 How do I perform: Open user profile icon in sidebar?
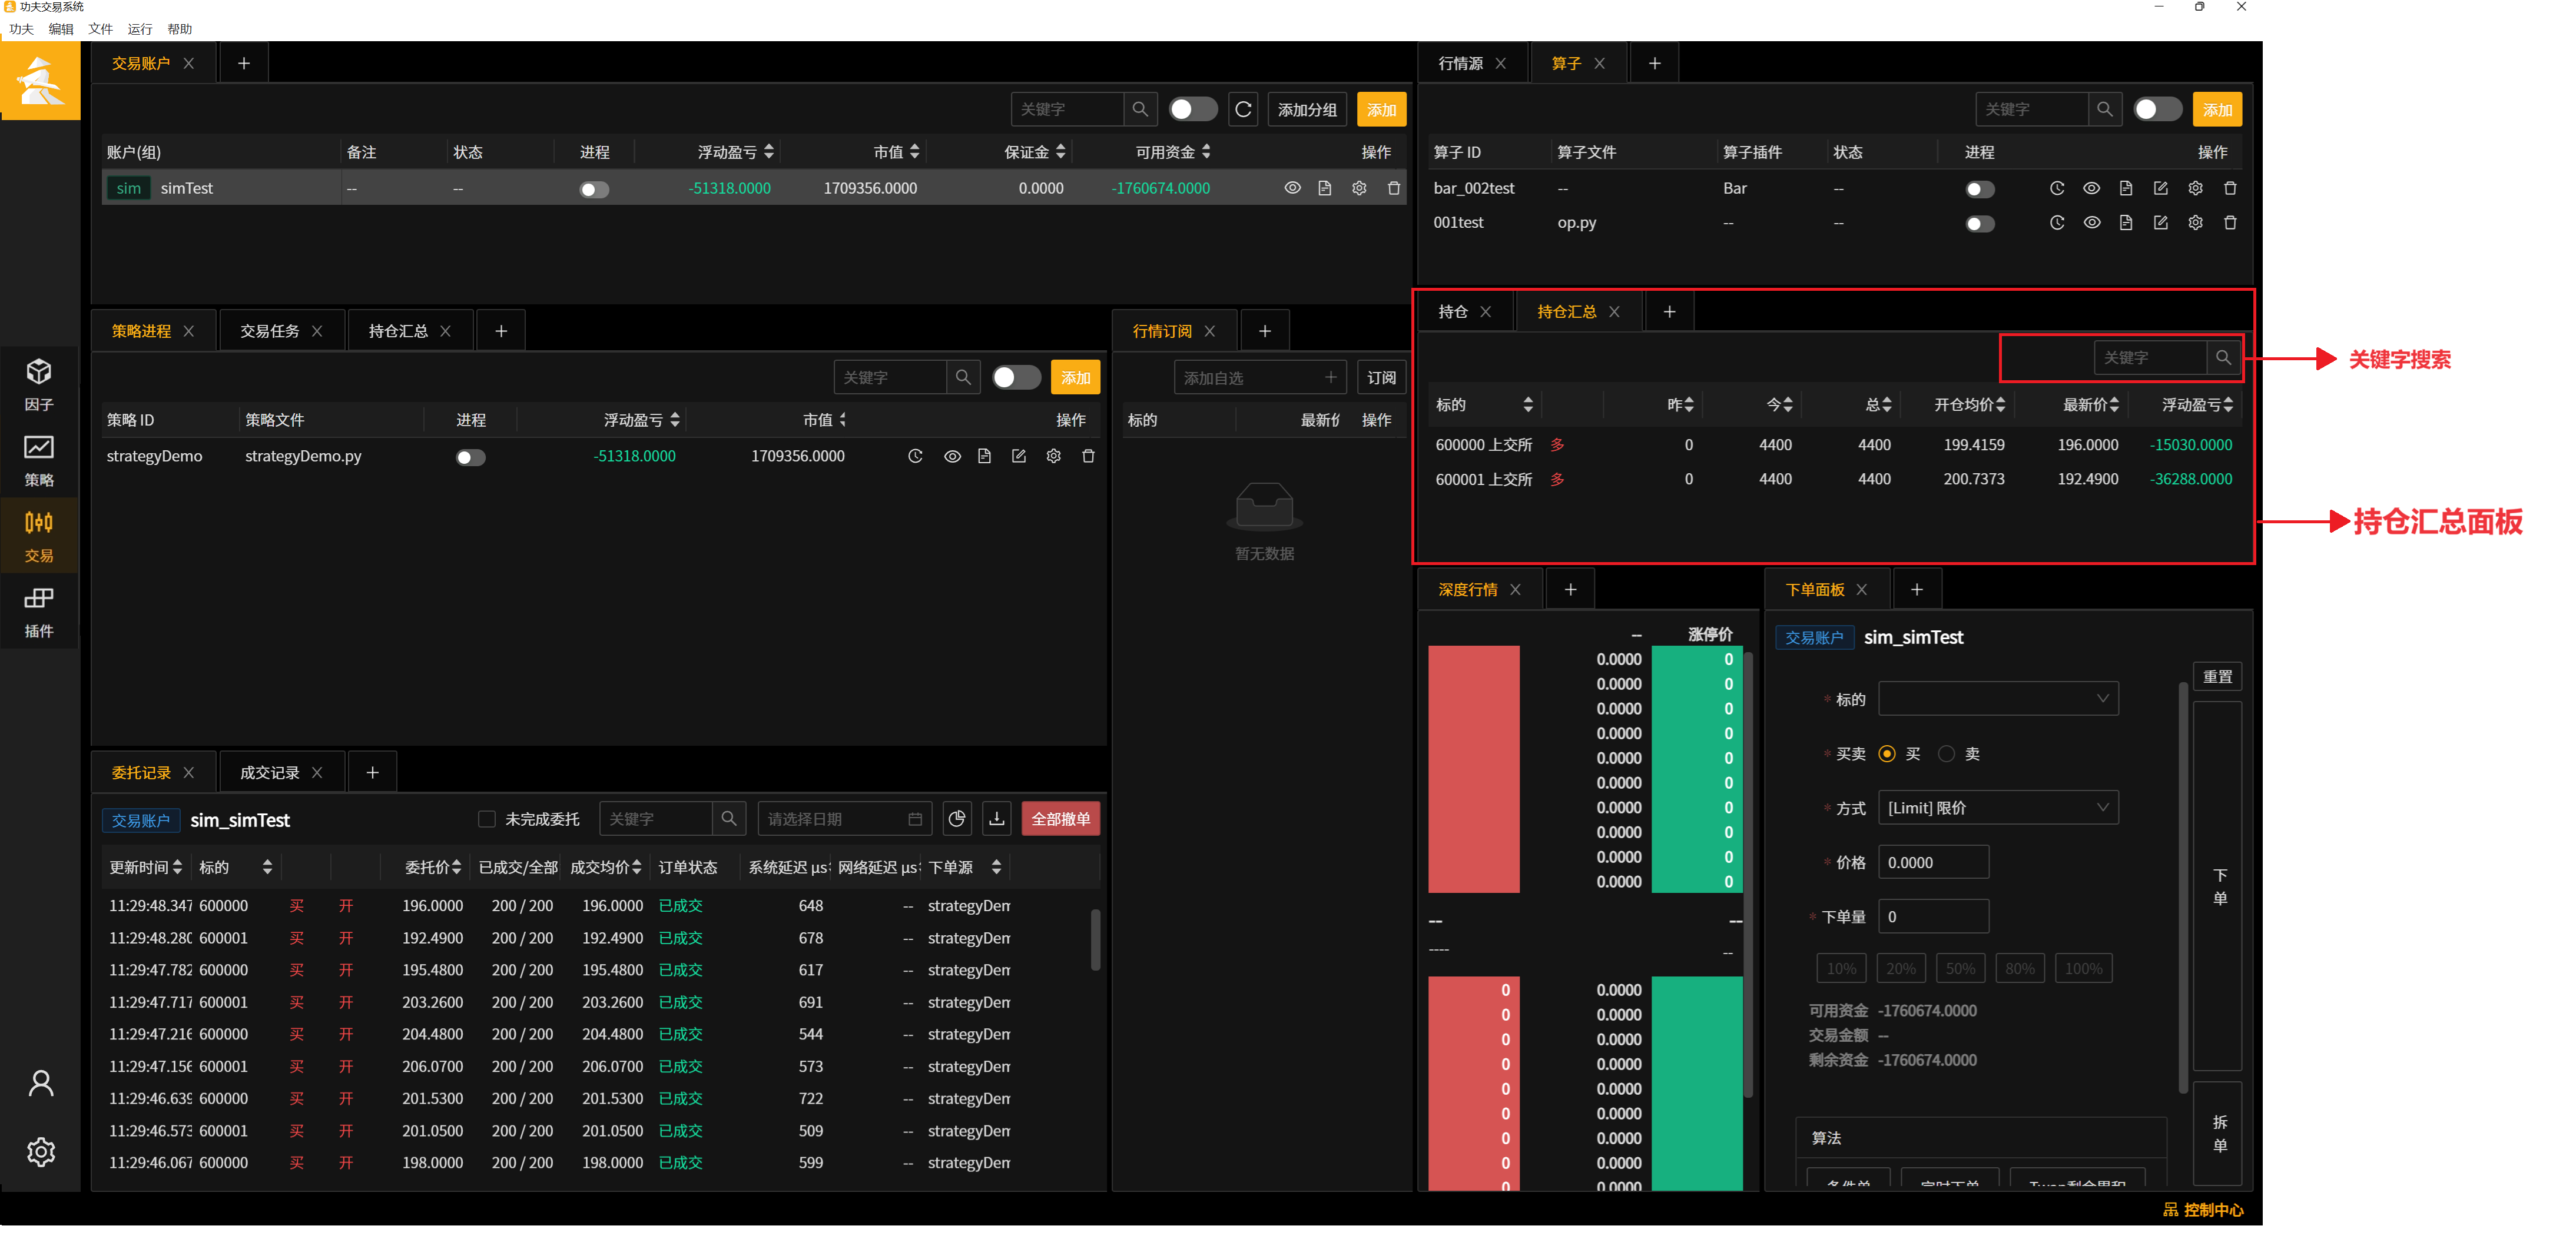[40, 1083]
